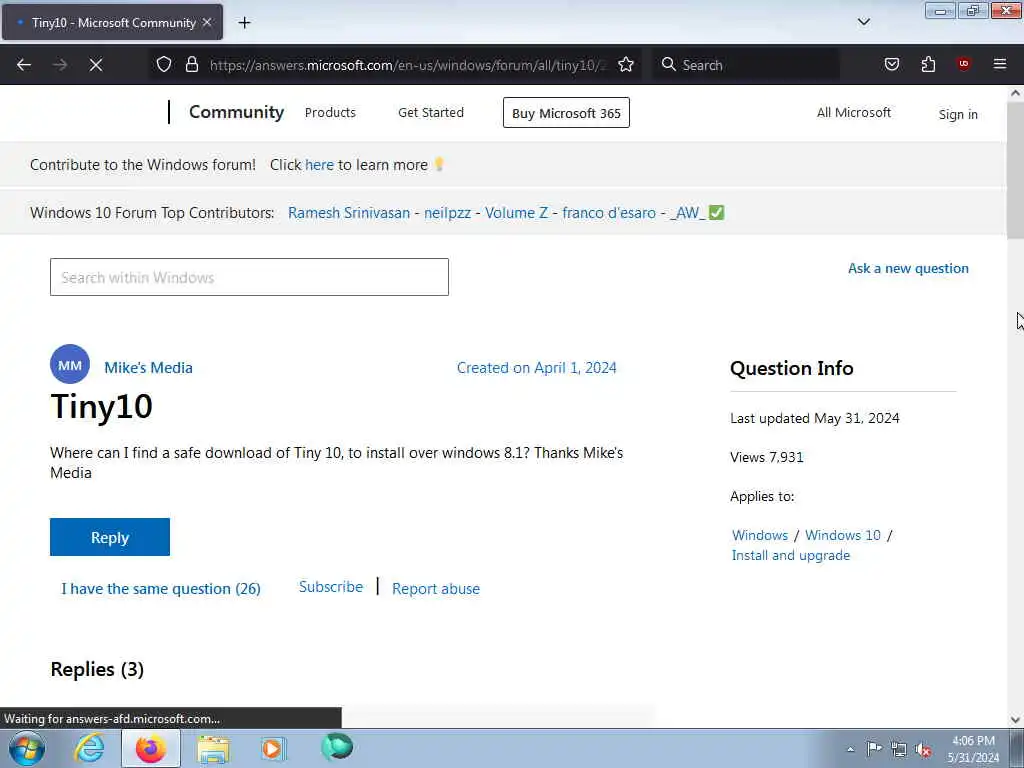The image size is (1024, 768).
Task: Open tracking protection shield icon
Action: 164,64
